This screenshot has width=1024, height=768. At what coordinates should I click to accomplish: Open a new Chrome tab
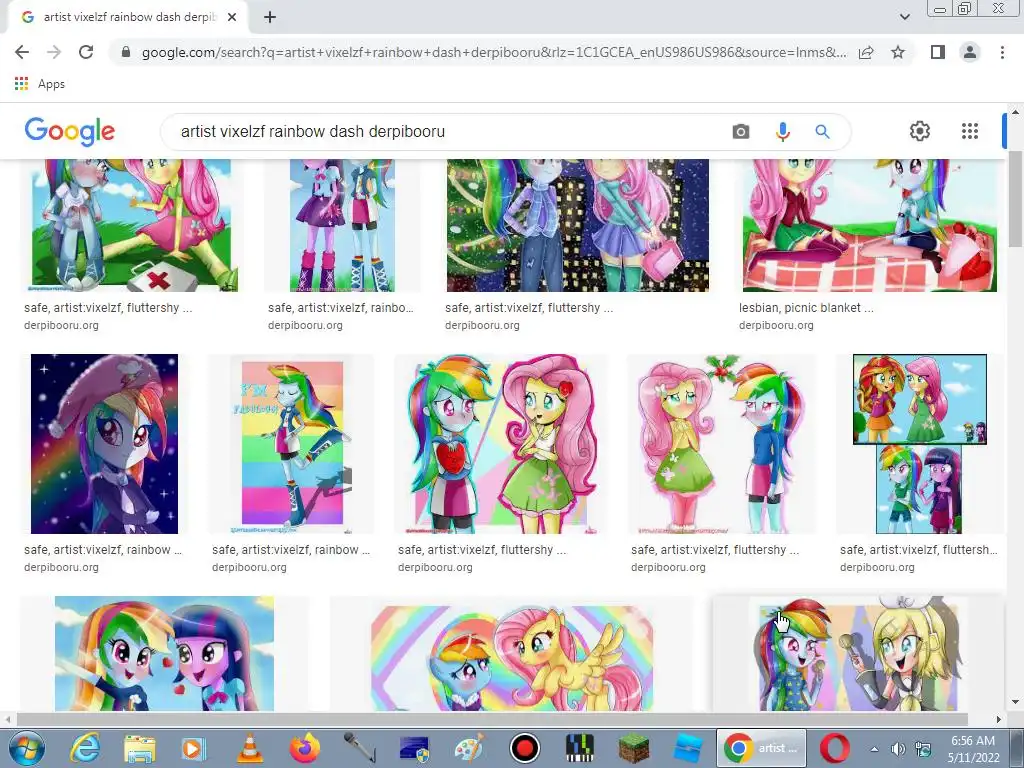270,18
